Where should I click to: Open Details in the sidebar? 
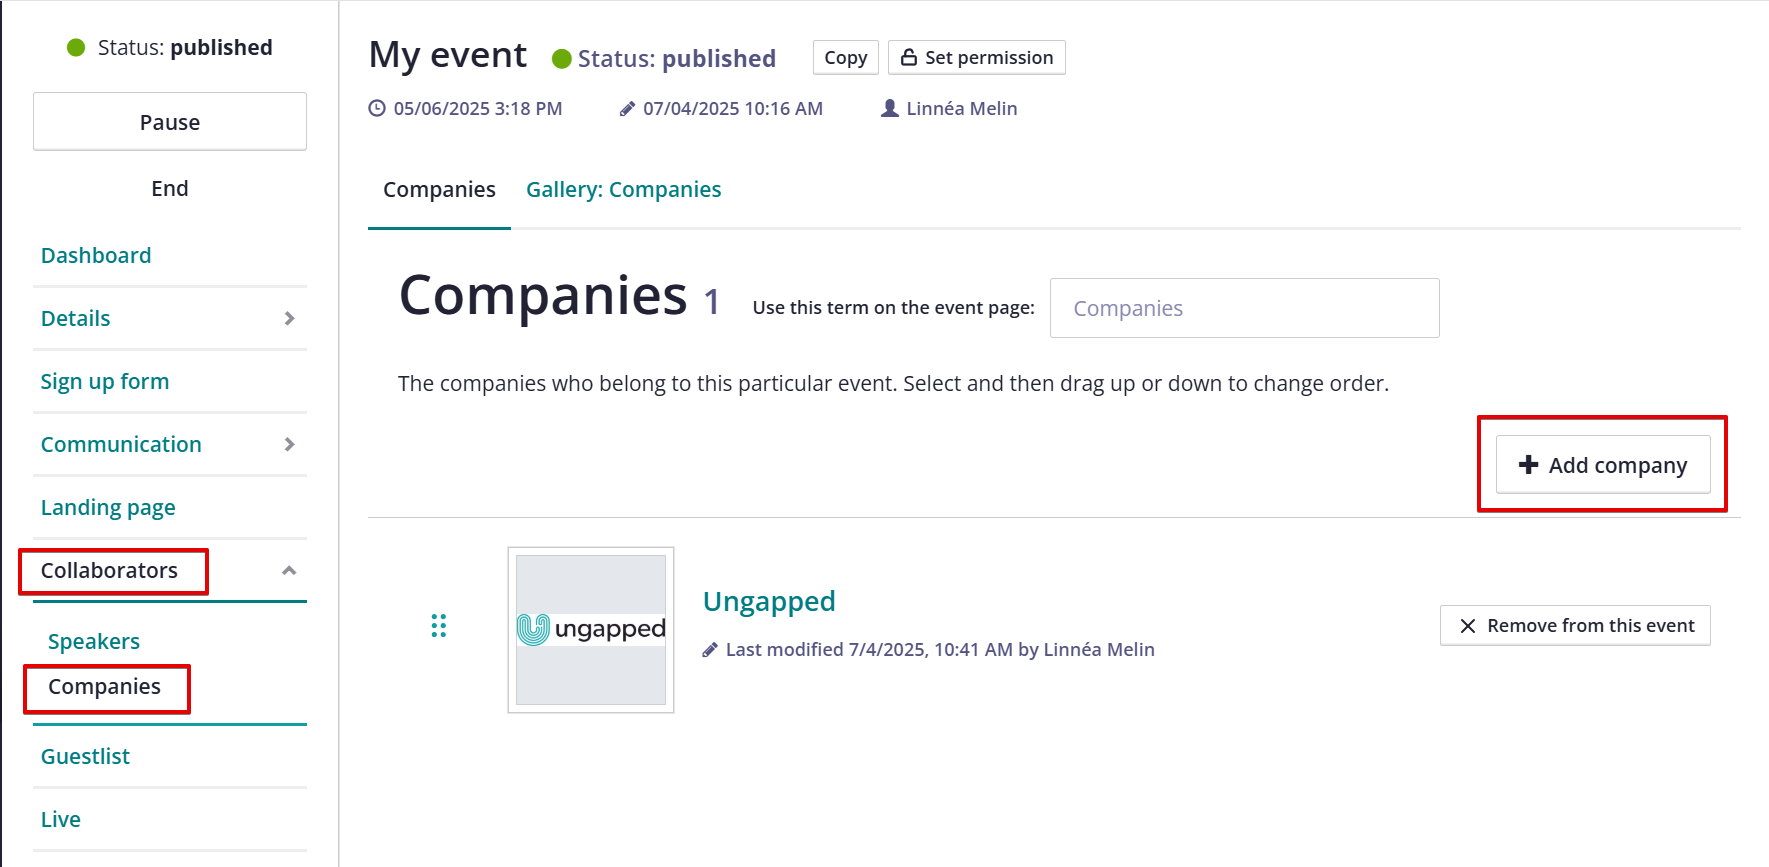(x=75, y=318)
